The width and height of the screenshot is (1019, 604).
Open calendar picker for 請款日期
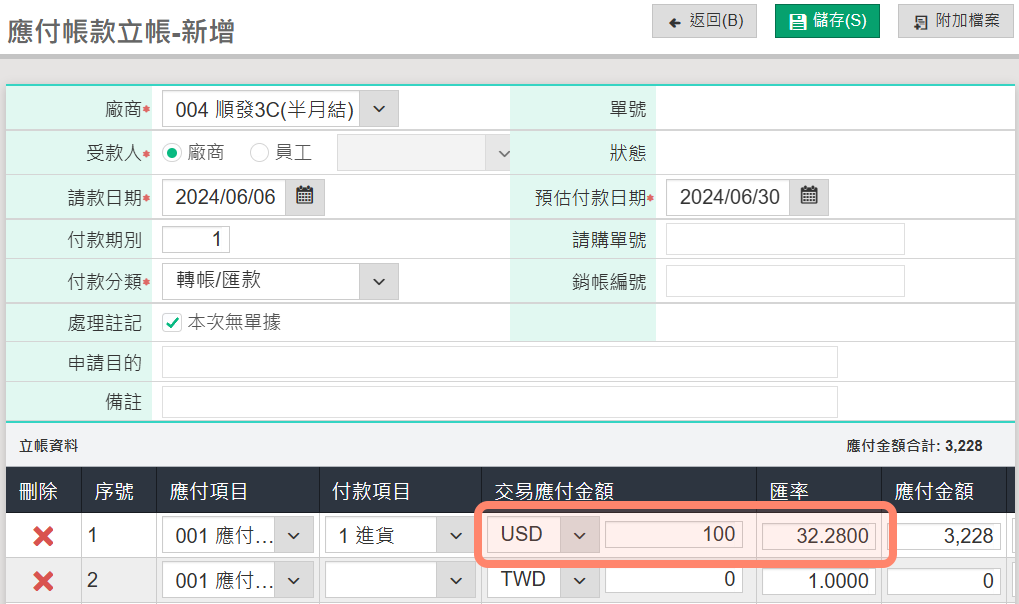point(305,197)
